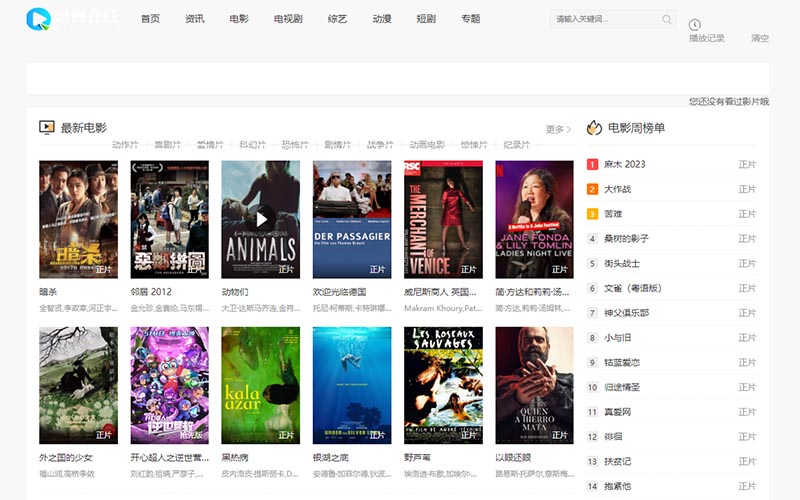Image resolution: width=800 pixels, height=500 pixels.
Task: Select 动画电影 category filter
Action: (x=427, y=145)
